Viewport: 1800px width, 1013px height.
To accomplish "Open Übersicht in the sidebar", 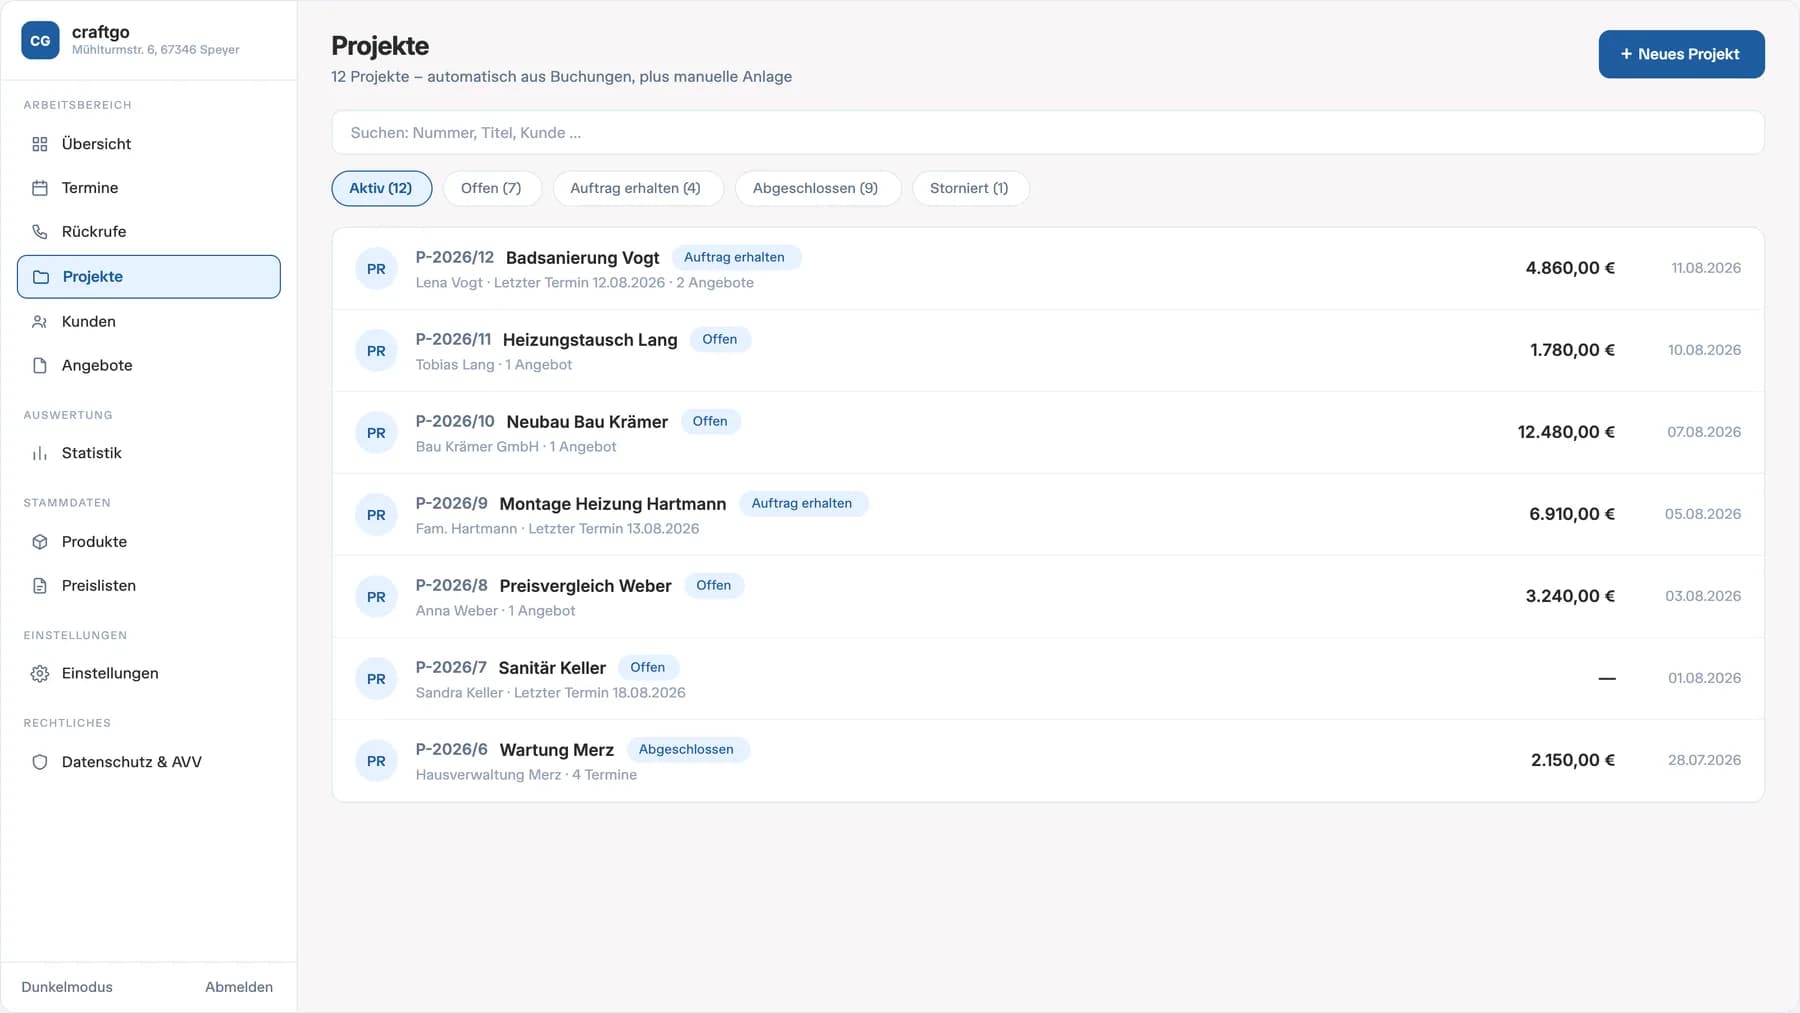I will (x=148, y=144).
